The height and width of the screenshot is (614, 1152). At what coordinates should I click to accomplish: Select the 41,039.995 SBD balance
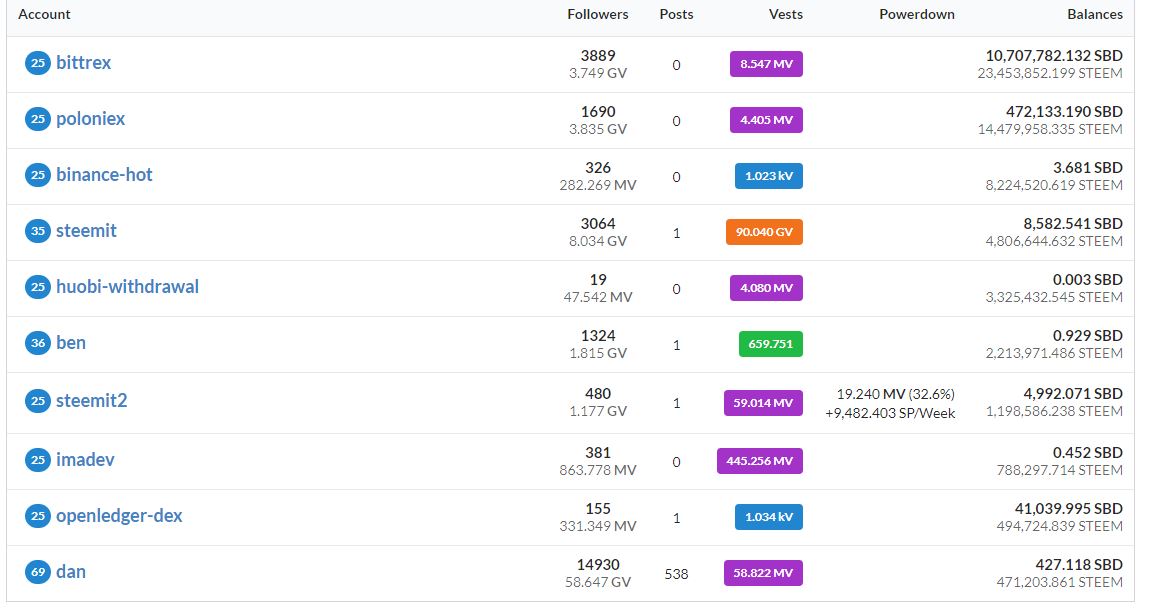pyautogui.click(x=1068, y=508)
